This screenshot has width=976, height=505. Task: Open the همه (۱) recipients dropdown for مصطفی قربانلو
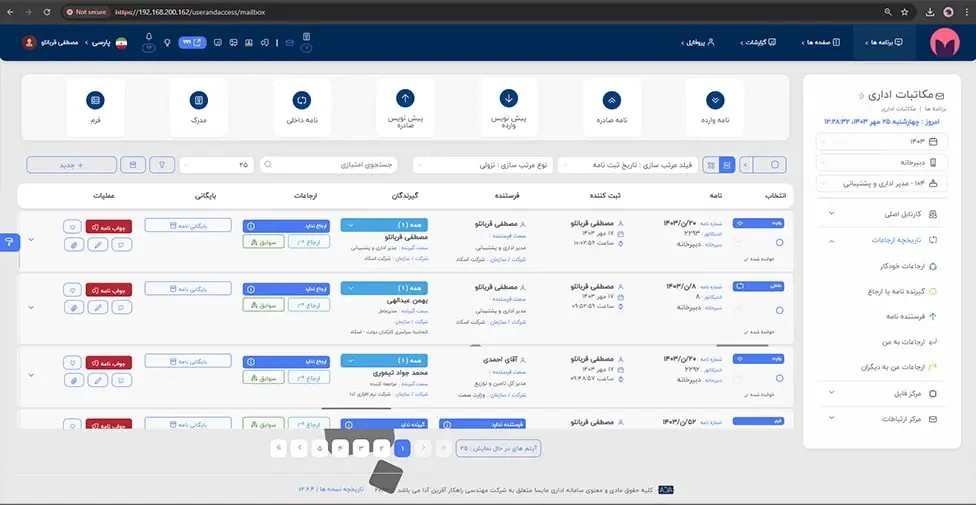pyautogui.click(x=384, y=225)
